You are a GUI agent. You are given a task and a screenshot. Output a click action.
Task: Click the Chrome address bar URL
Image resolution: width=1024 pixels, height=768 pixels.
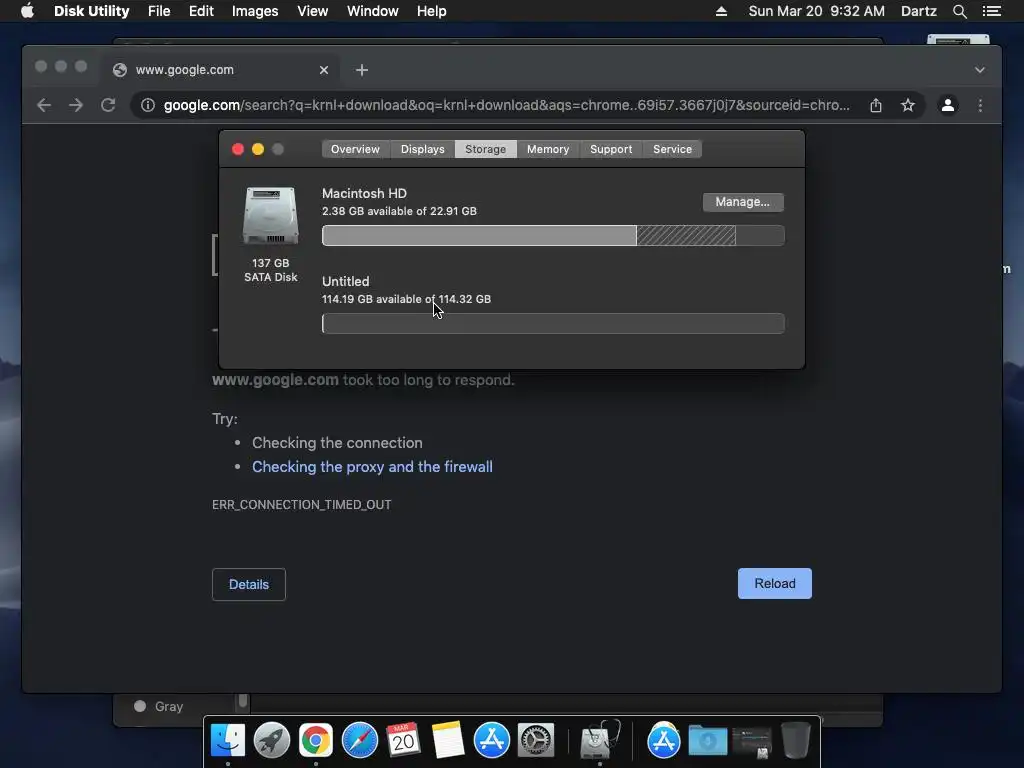(x=507, y=105)
